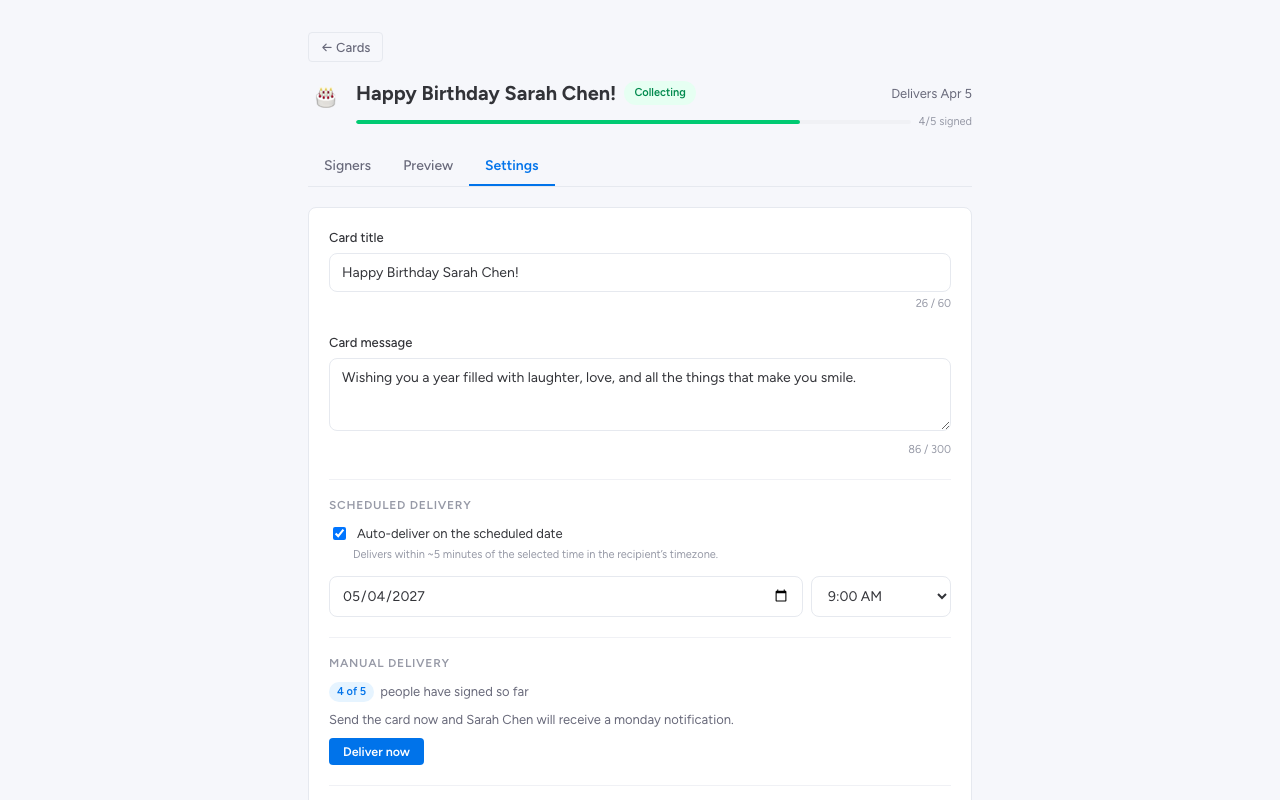Click the Deliver now button

376,752
